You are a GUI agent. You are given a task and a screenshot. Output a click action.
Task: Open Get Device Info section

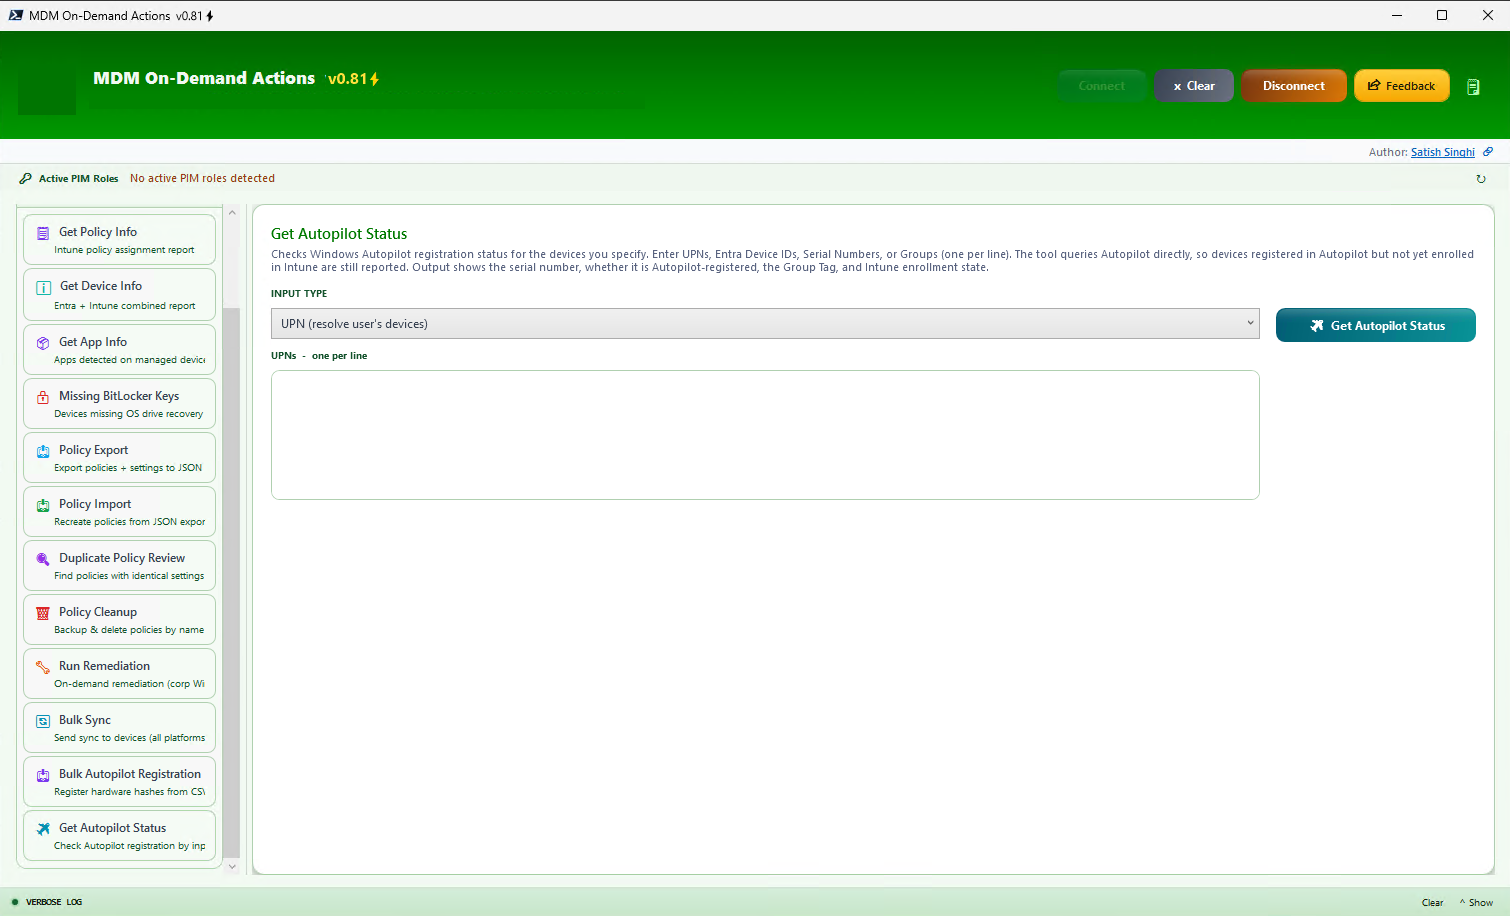pyautogui.click(x=119, y=295)
